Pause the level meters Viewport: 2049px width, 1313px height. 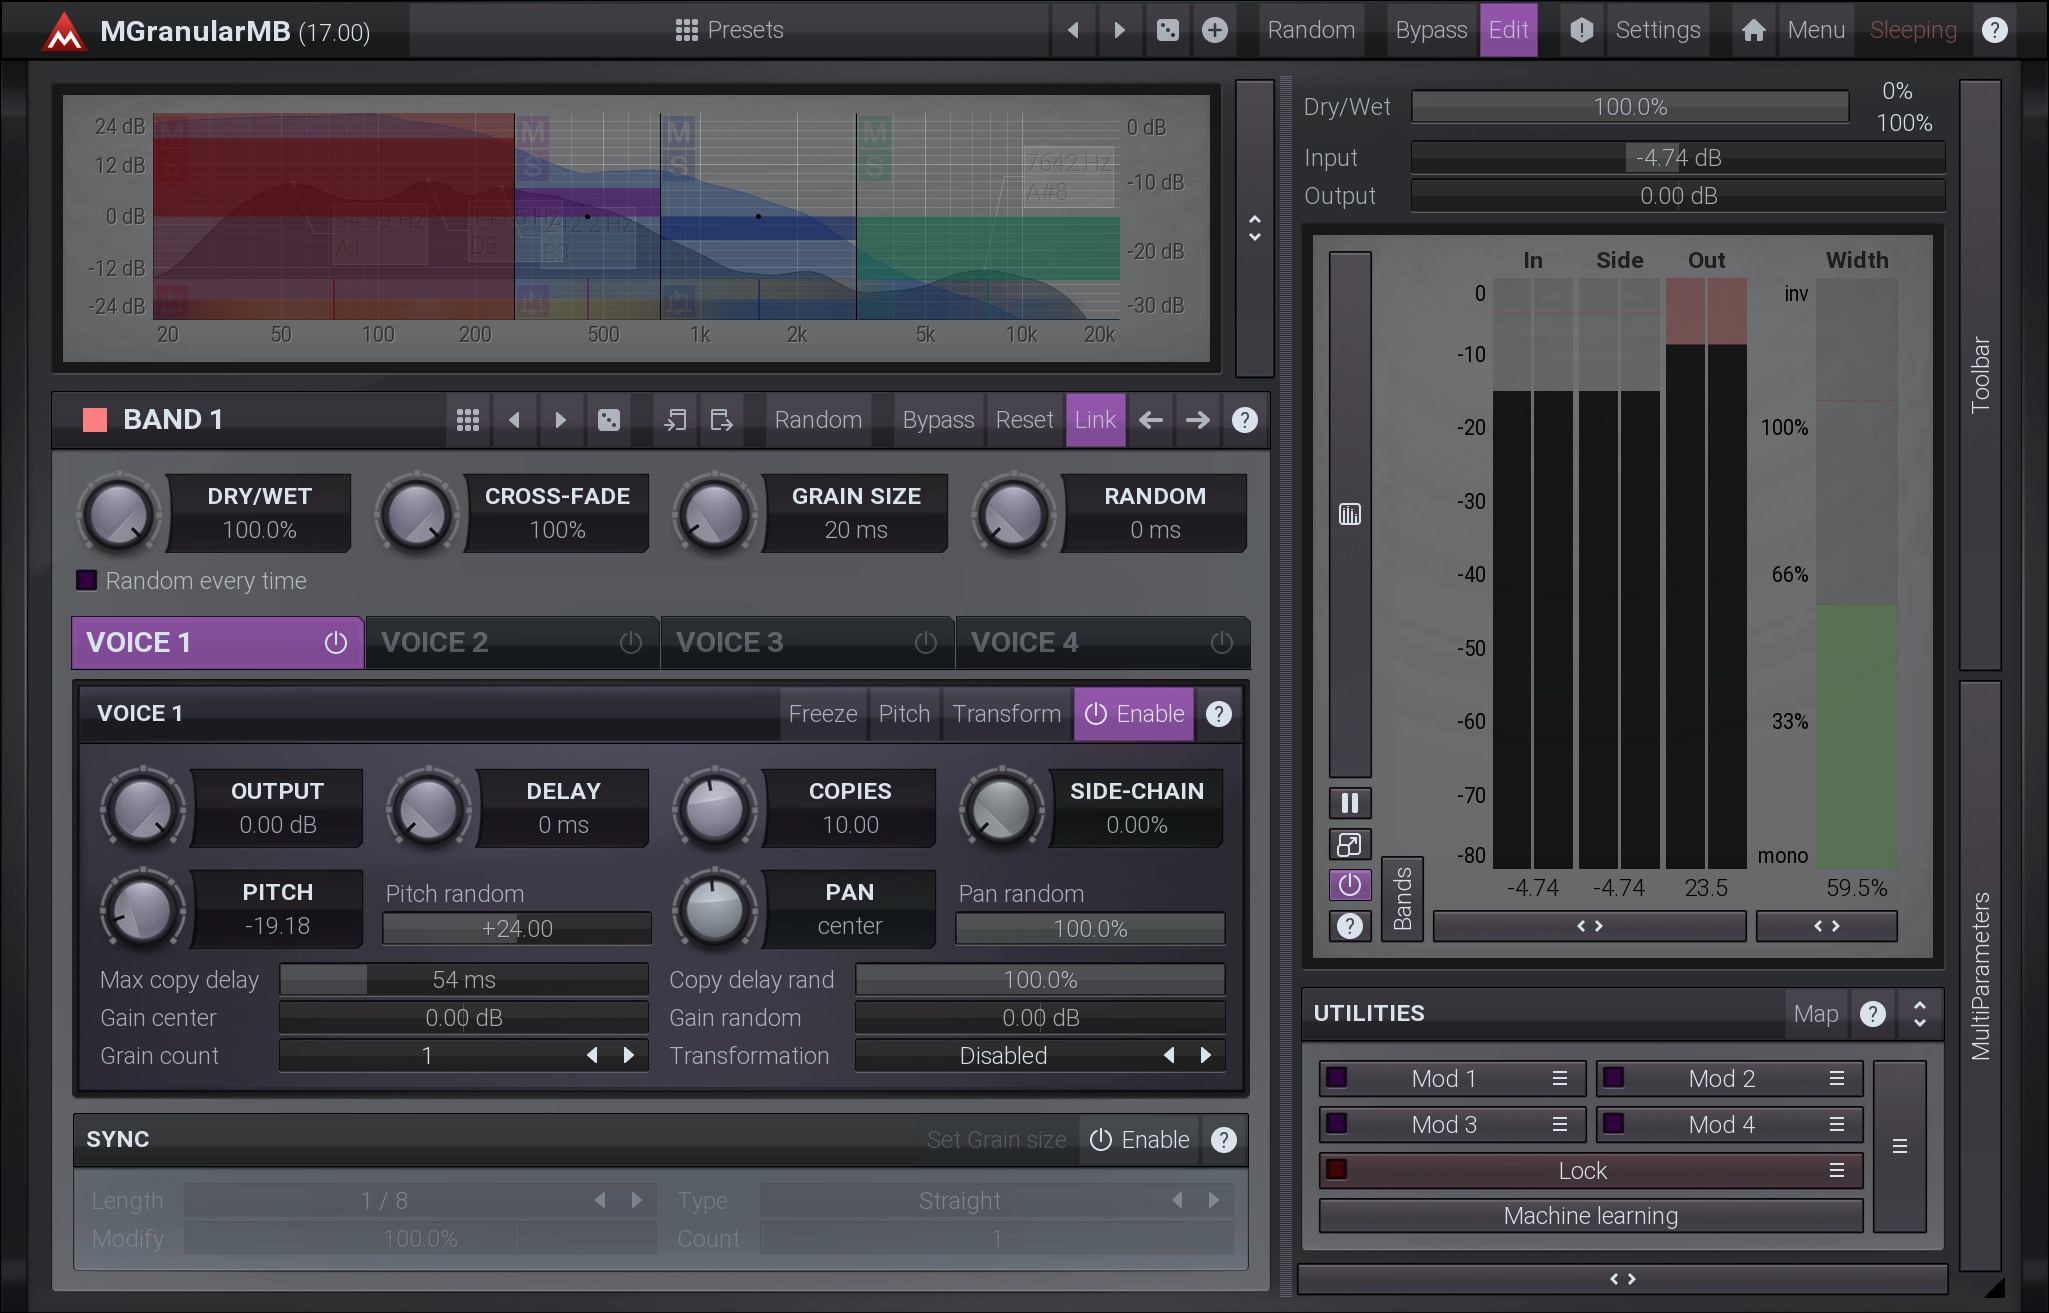coord(1349,803)
